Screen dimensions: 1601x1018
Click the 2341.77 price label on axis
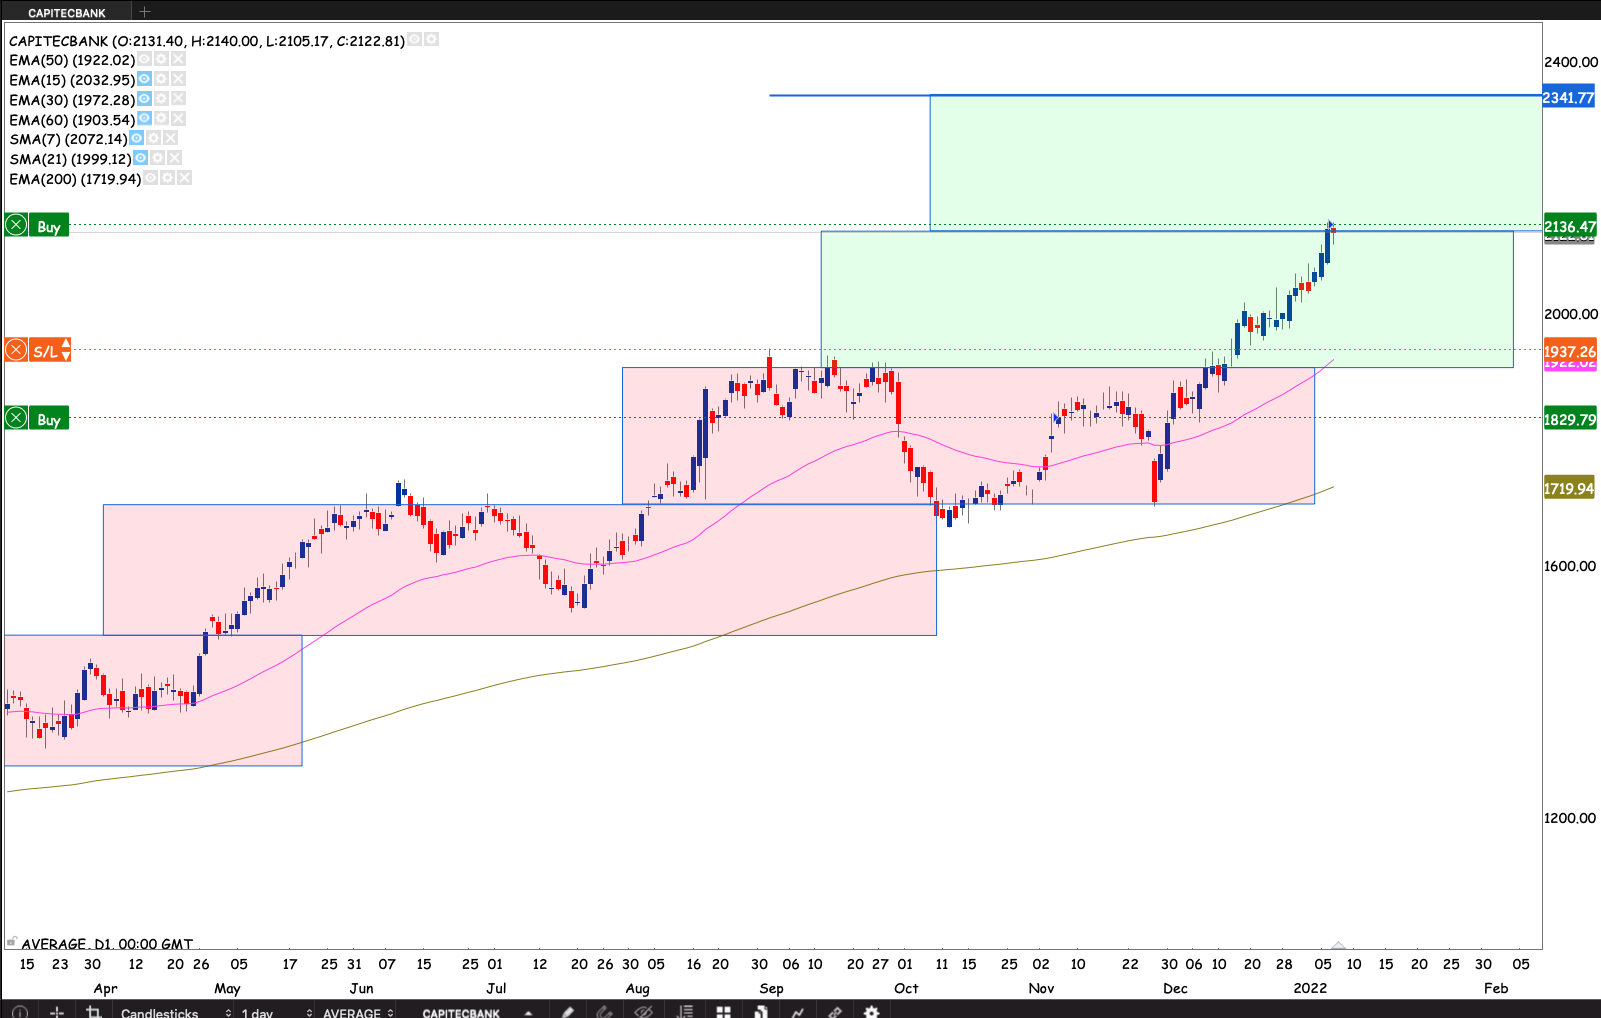[x=1568, y=97]
